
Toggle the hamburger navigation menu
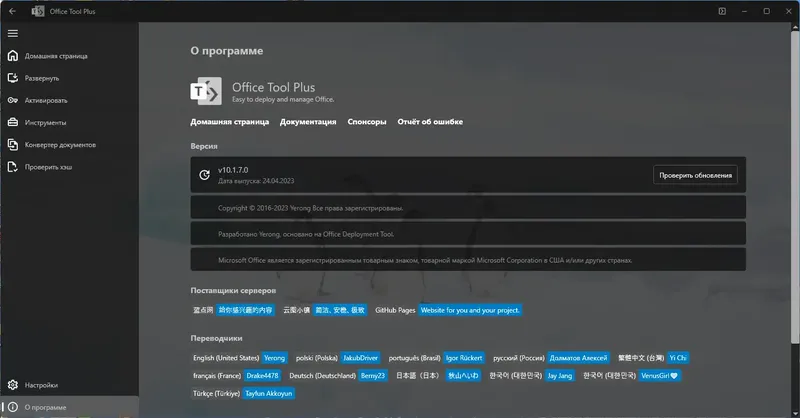(13, 33)
